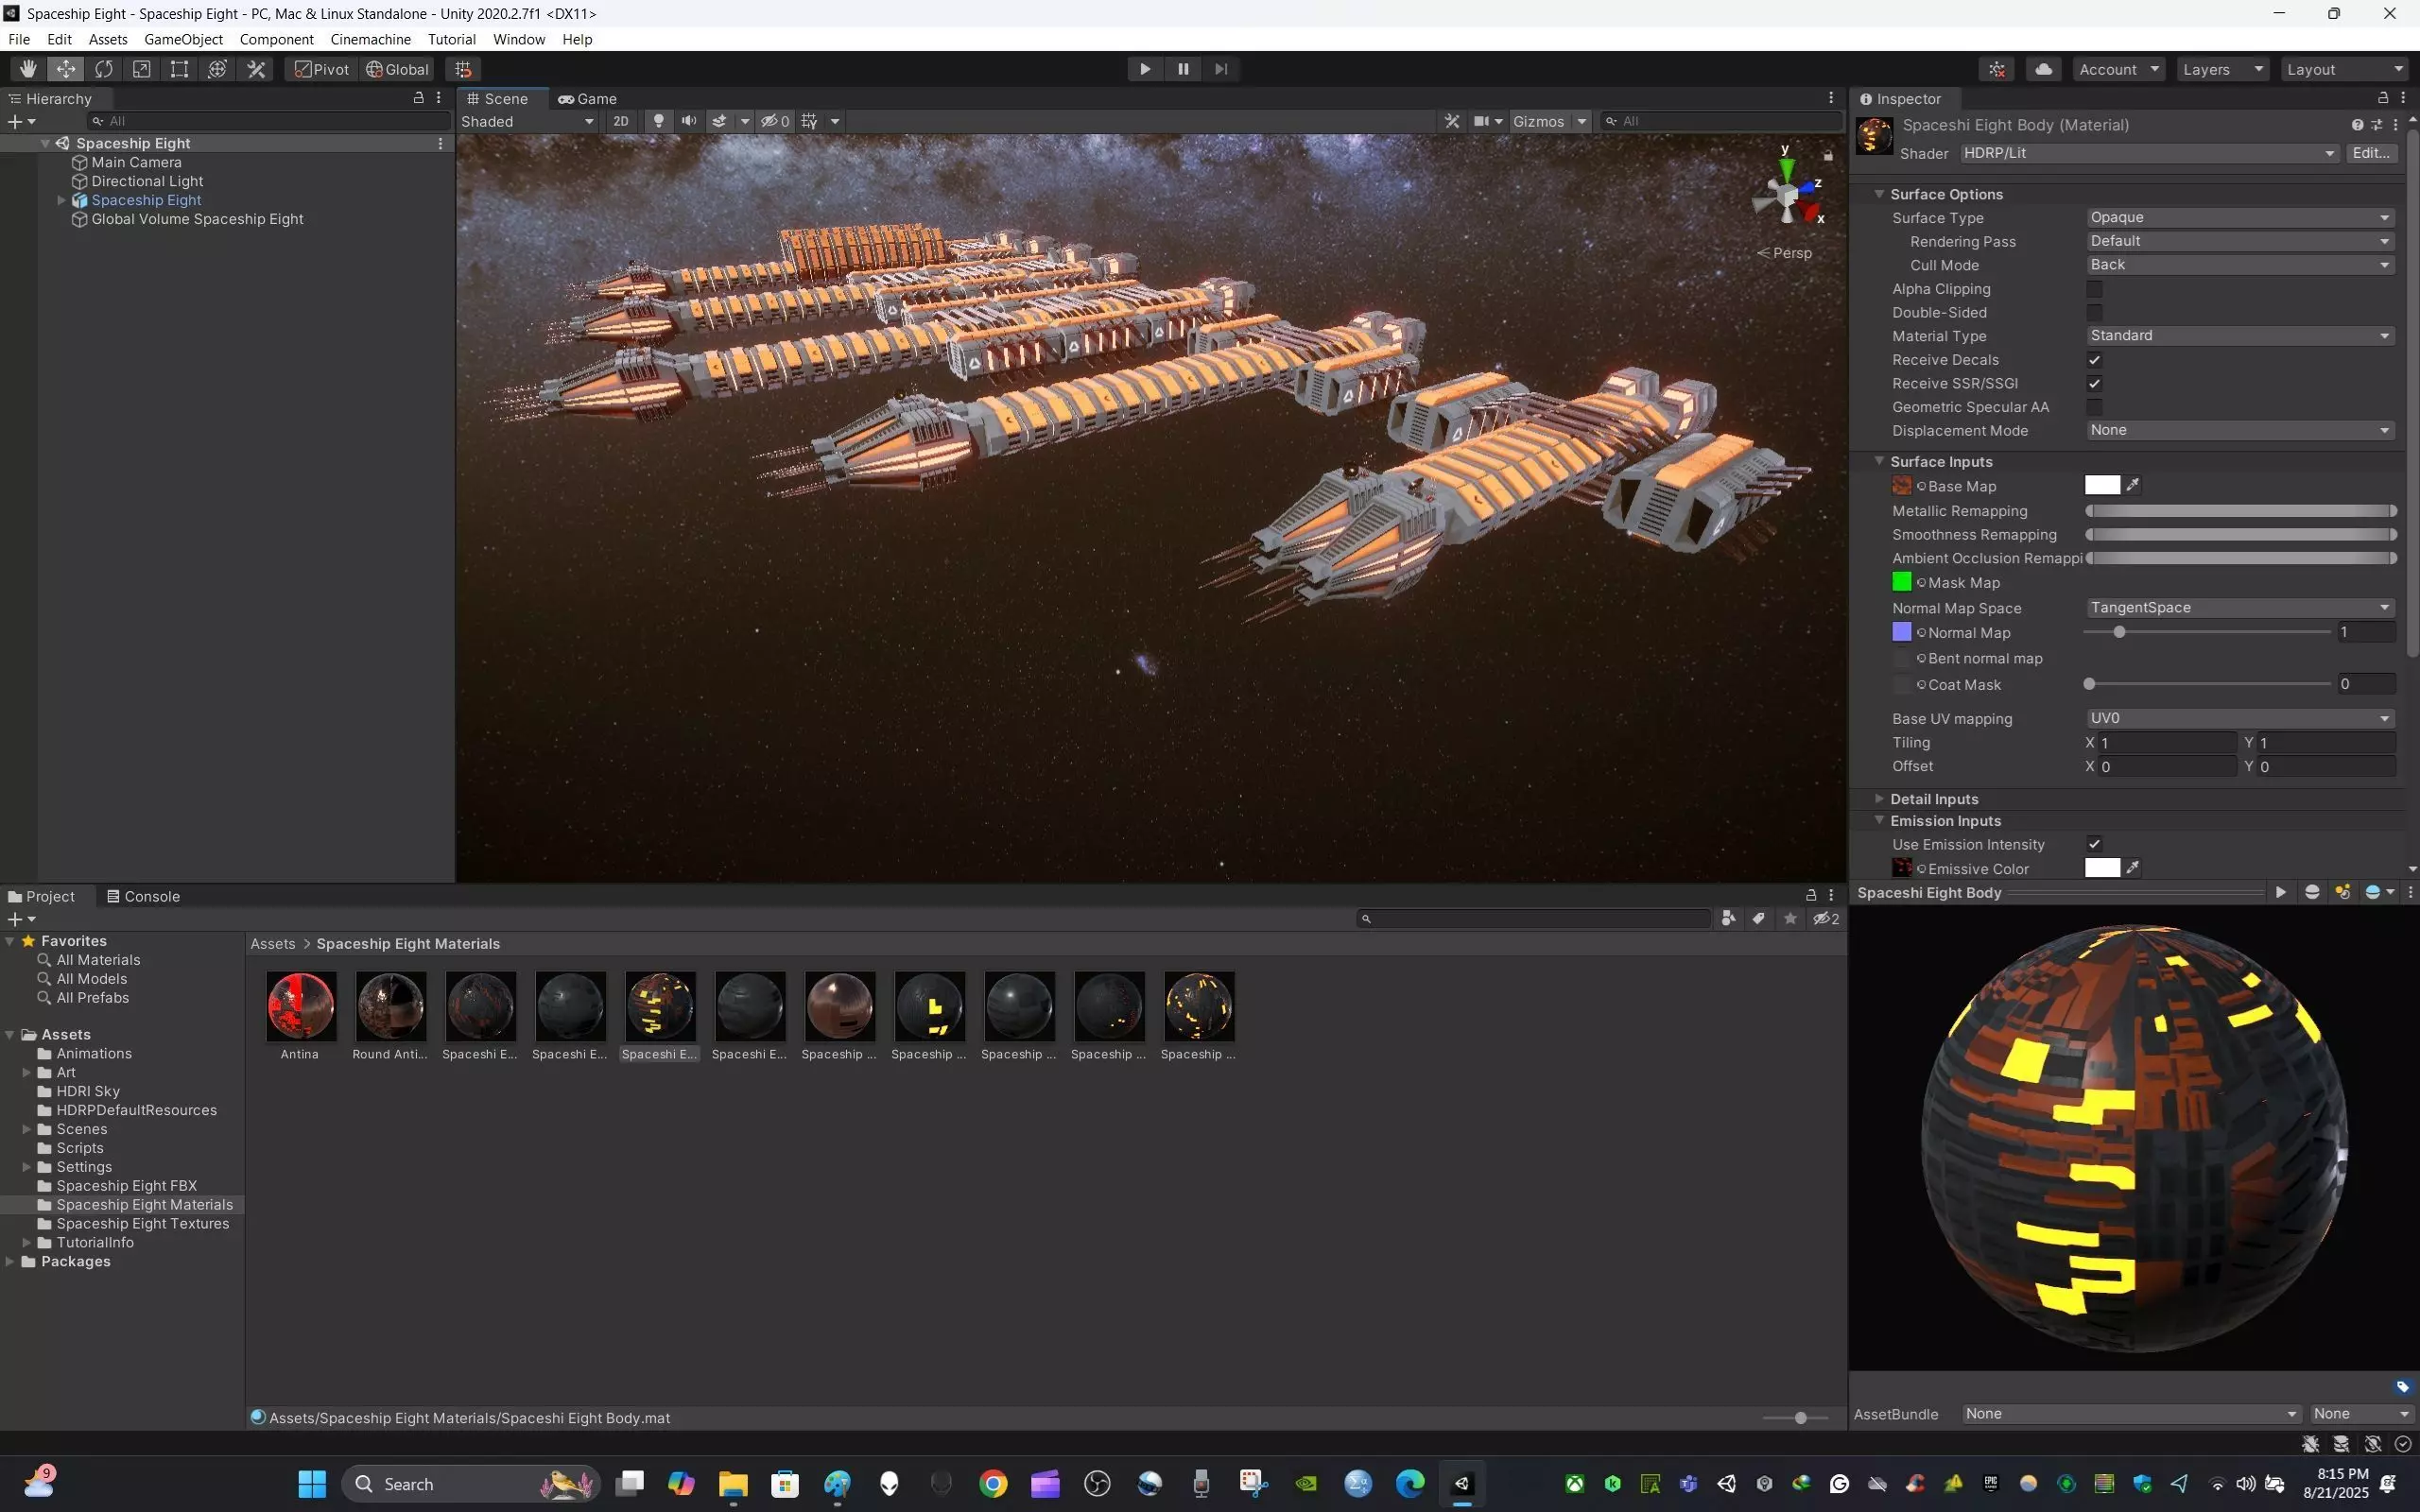Select the Rect Transform tool

click(x=179, y=69)
